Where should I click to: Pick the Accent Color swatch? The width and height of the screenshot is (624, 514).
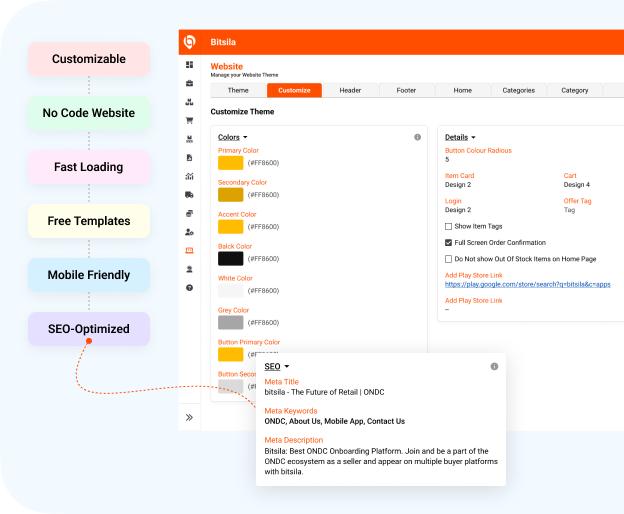pyautogui.click(x=230, y=227)
